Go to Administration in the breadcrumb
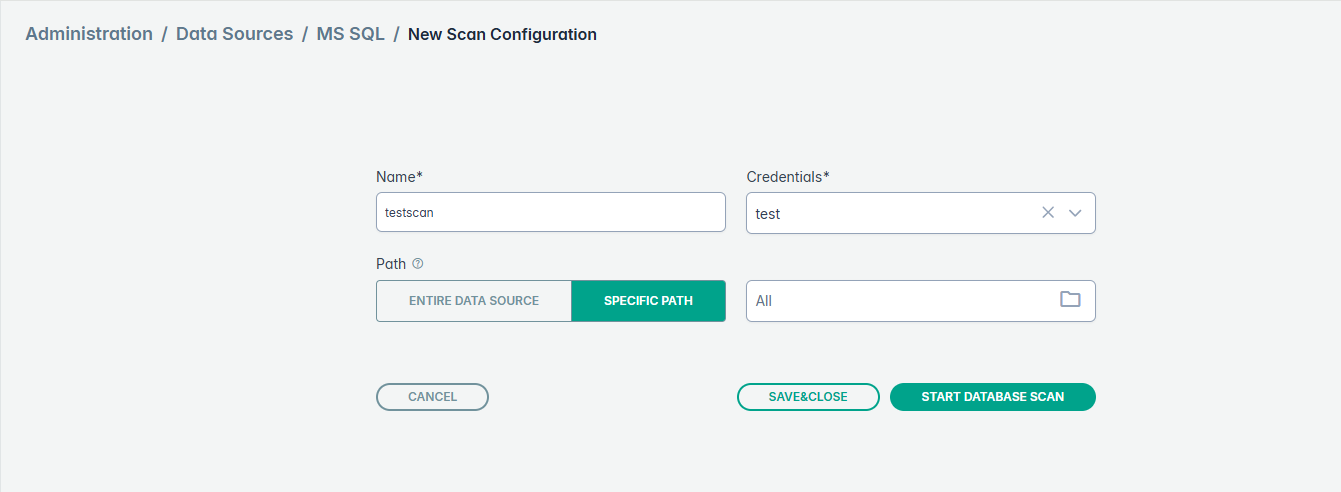Viewport: 1341px width, 492px height. (x=89, y=34)
